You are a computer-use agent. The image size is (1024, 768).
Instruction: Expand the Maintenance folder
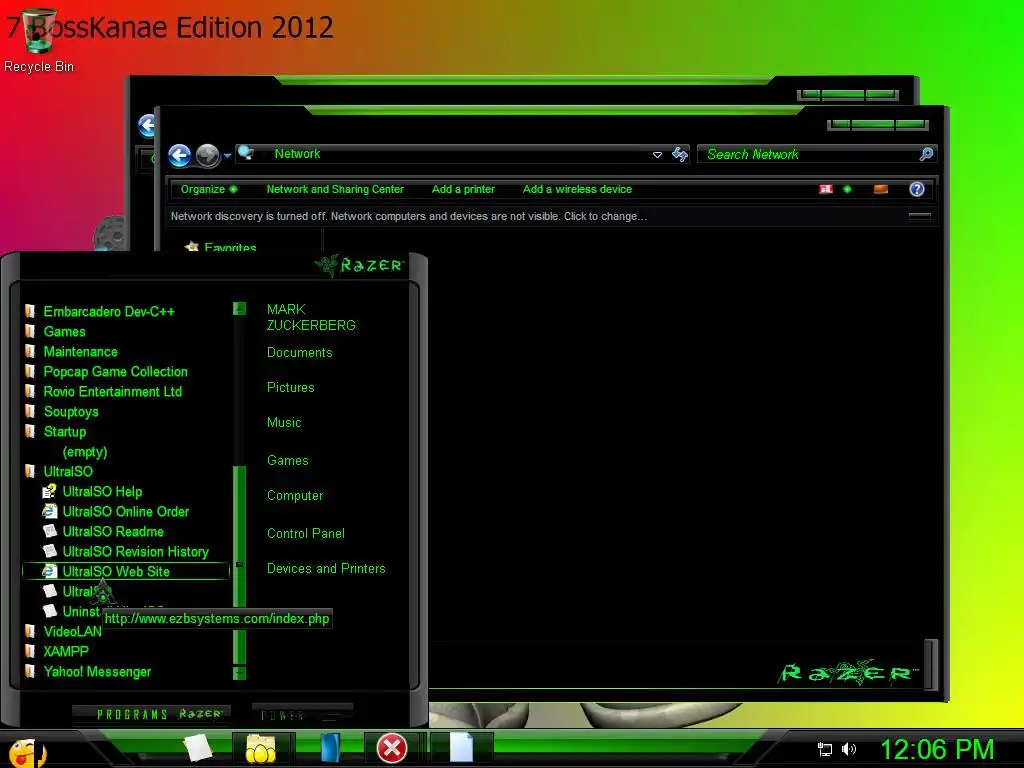(80, 352)
